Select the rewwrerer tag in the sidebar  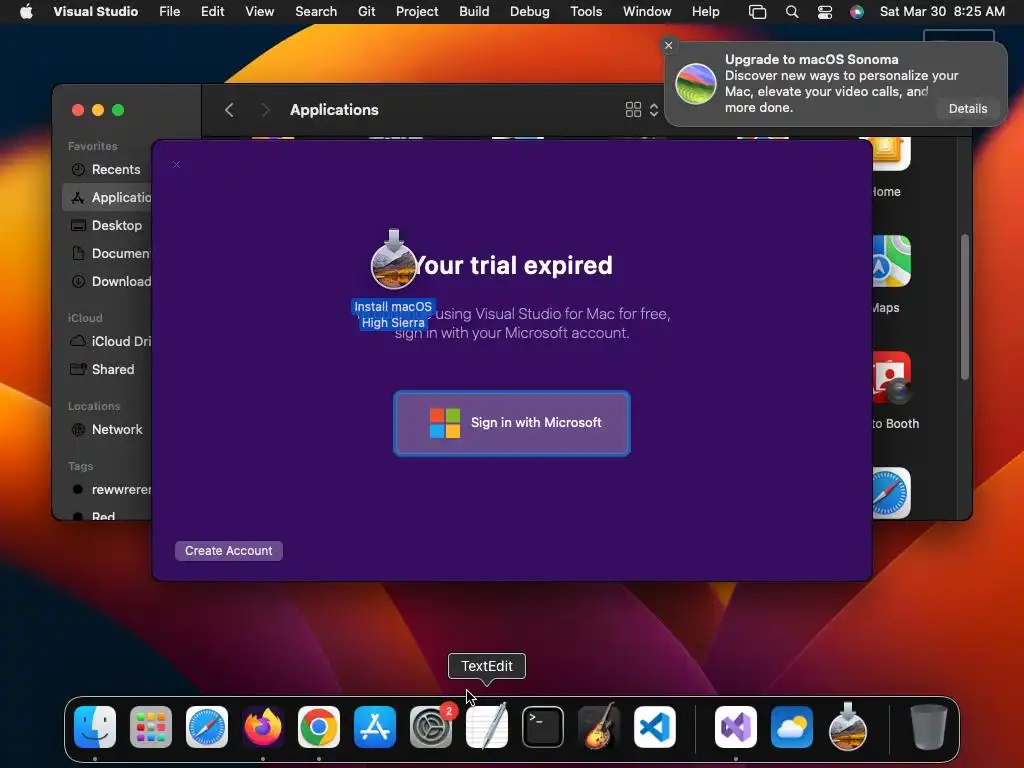pyautogui.click(x=106, y=490)
